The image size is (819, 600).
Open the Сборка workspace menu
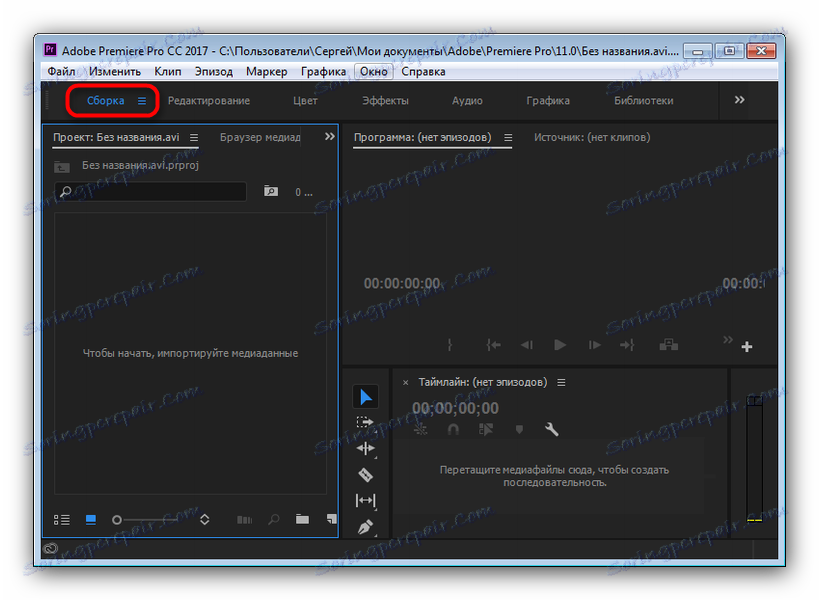pyautogui.click(x=142, y=101)
